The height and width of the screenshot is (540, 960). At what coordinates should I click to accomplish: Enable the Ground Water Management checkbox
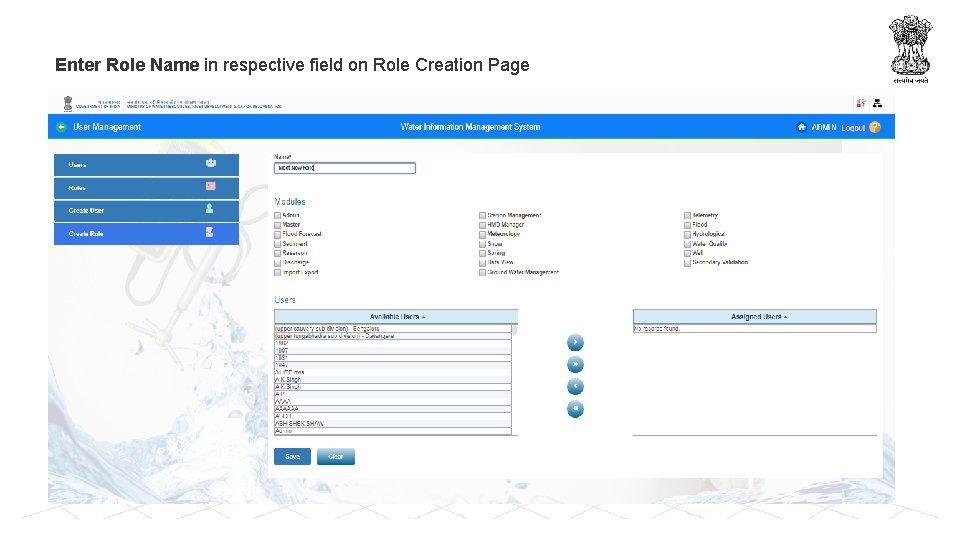482,272
